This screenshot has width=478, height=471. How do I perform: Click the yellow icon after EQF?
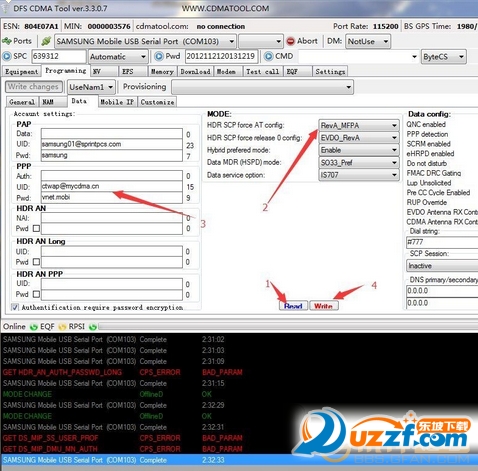[x=62, y=327]
